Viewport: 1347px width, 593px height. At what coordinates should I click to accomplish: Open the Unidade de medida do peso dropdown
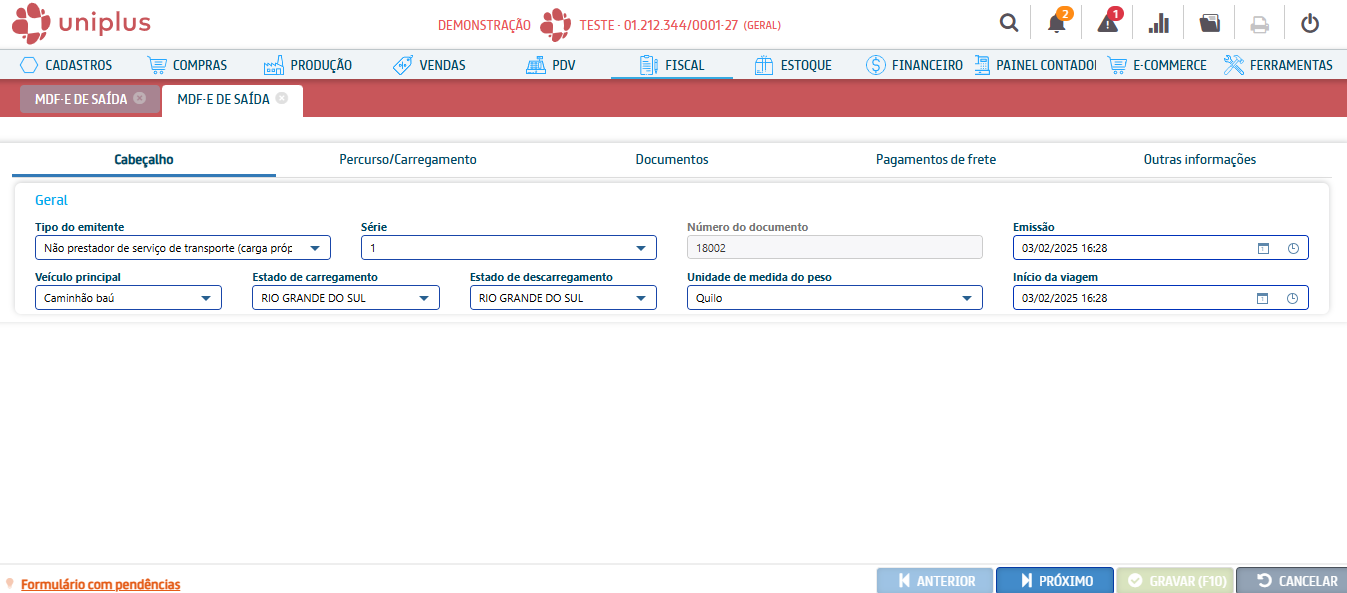(x=967, y=298)
